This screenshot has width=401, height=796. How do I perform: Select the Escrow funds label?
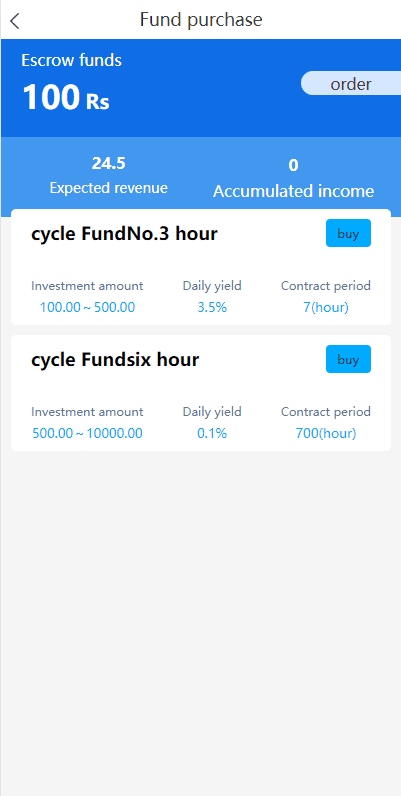click(72, 60)
